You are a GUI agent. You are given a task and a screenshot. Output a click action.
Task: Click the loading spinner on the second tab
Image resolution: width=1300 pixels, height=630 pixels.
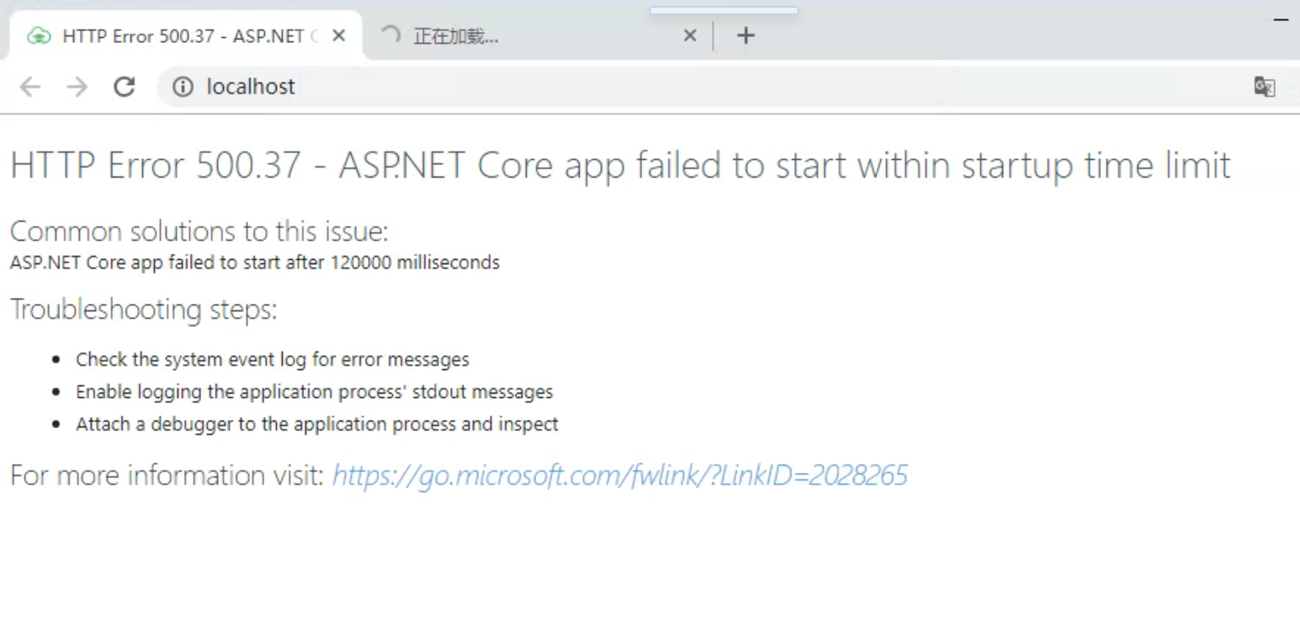pyautogui.click(x=391, y=35)
